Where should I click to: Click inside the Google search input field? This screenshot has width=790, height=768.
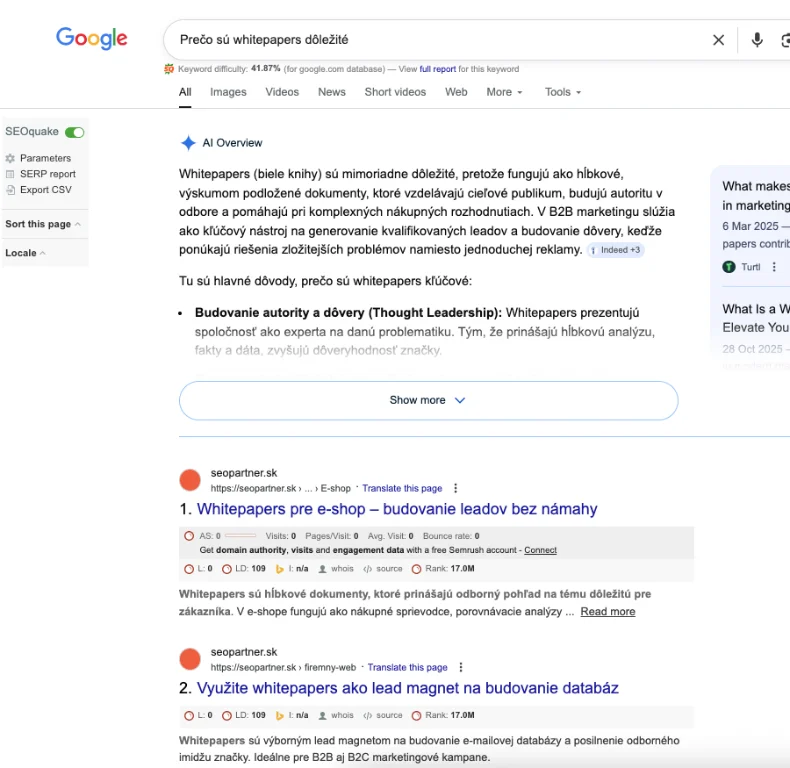point(430,40)
